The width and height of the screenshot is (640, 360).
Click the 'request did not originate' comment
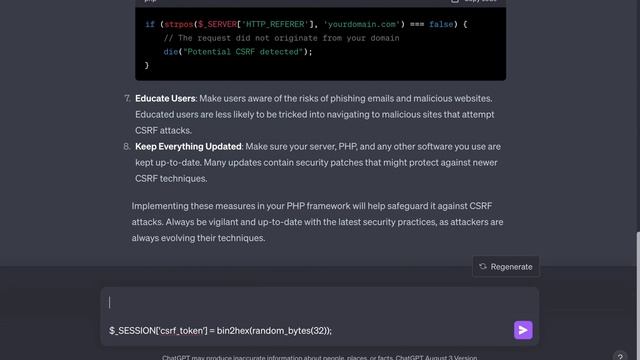pos(281,38)
